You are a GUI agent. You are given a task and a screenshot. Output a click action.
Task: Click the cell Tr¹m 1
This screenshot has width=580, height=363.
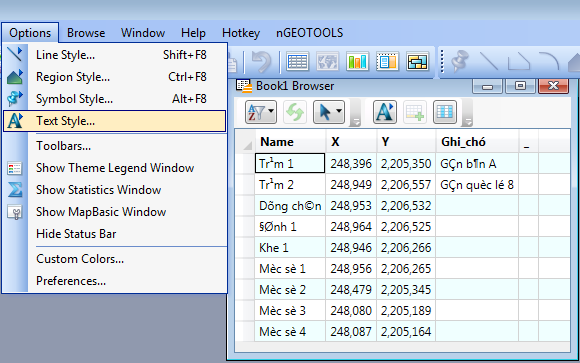point(290,163)
